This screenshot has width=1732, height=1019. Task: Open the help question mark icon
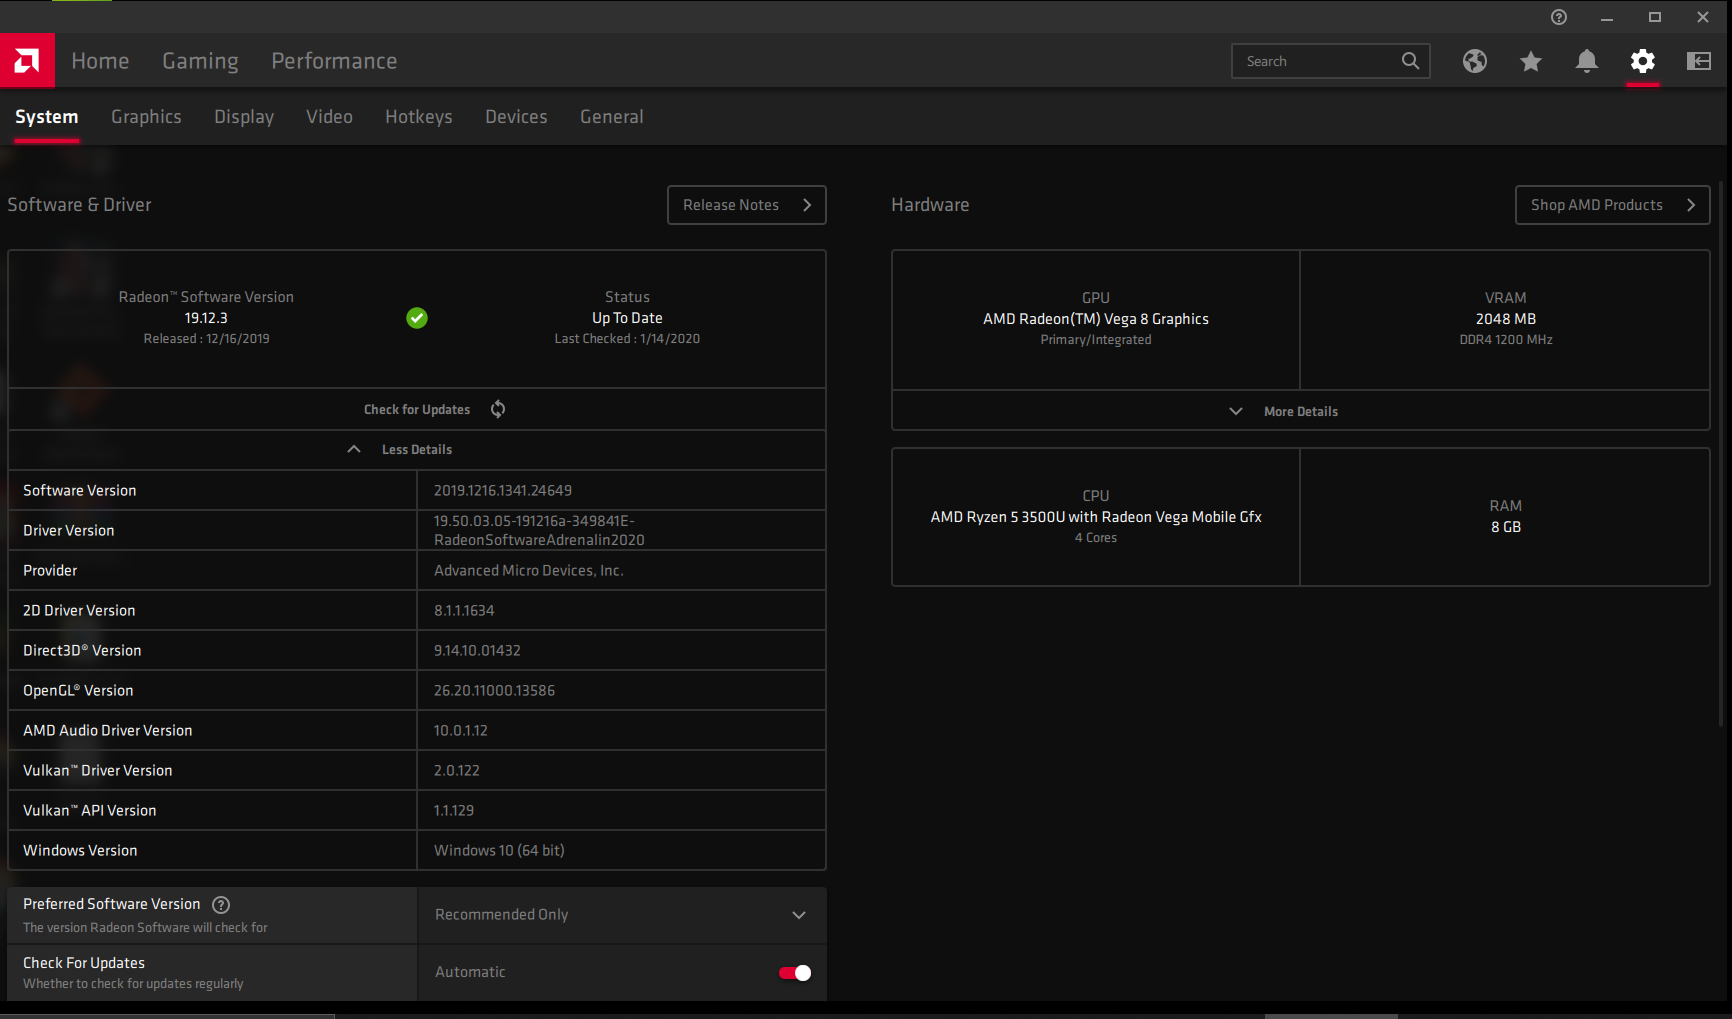pos(1559,17)
